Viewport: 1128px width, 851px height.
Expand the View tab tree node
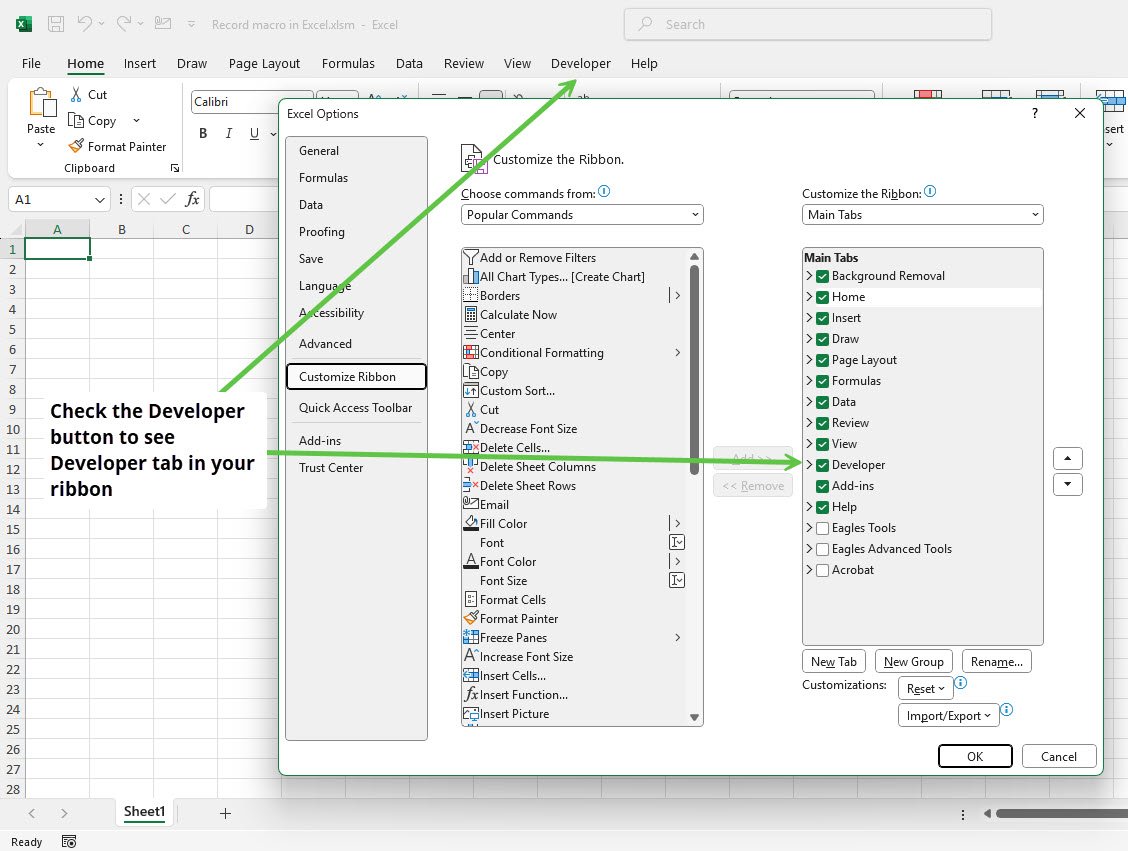pyautogui.click(x=809, y=443)
